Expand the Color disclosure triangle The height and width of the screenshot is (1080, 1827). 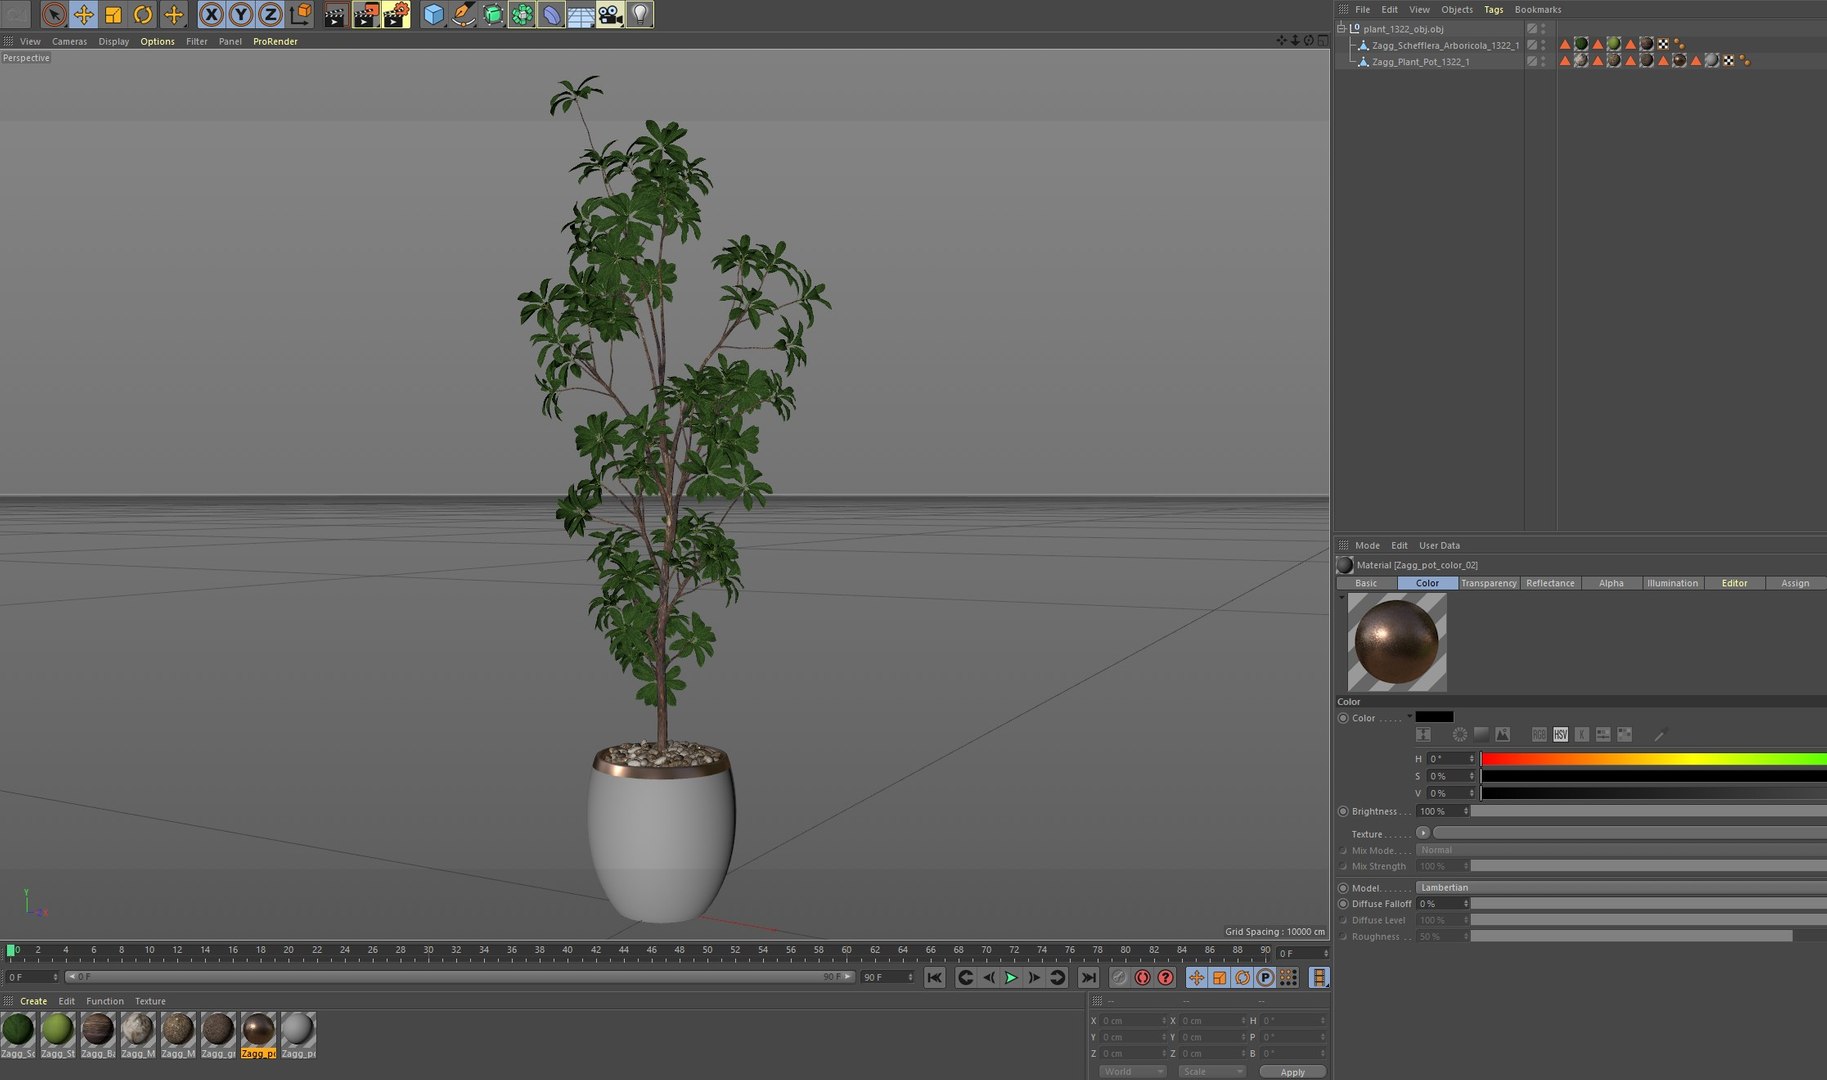[1409, 717]
